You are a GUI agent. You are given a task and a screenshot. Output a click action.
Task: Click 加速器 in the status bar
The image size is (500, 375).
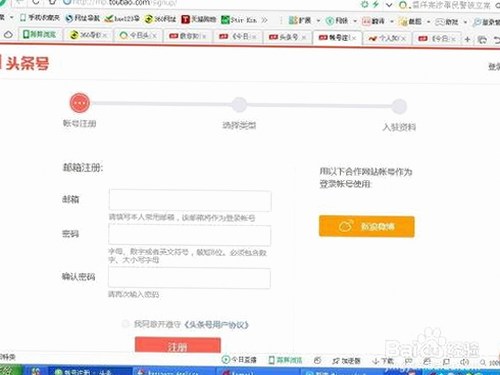(347, 361)
